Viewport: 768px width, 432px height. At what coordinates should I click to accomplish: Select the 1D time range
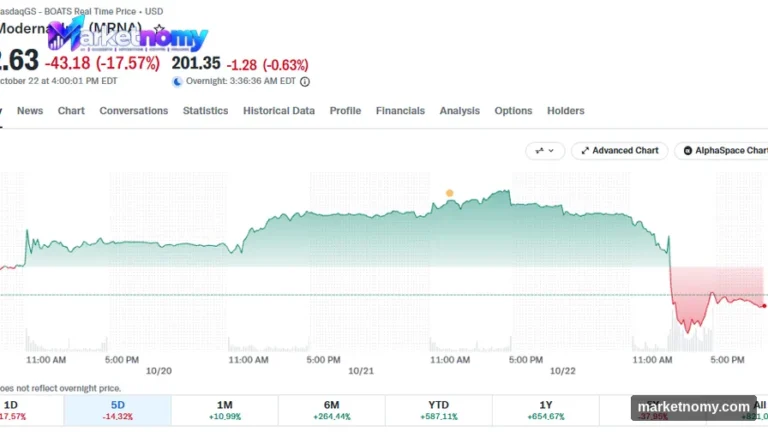[30, 410]
